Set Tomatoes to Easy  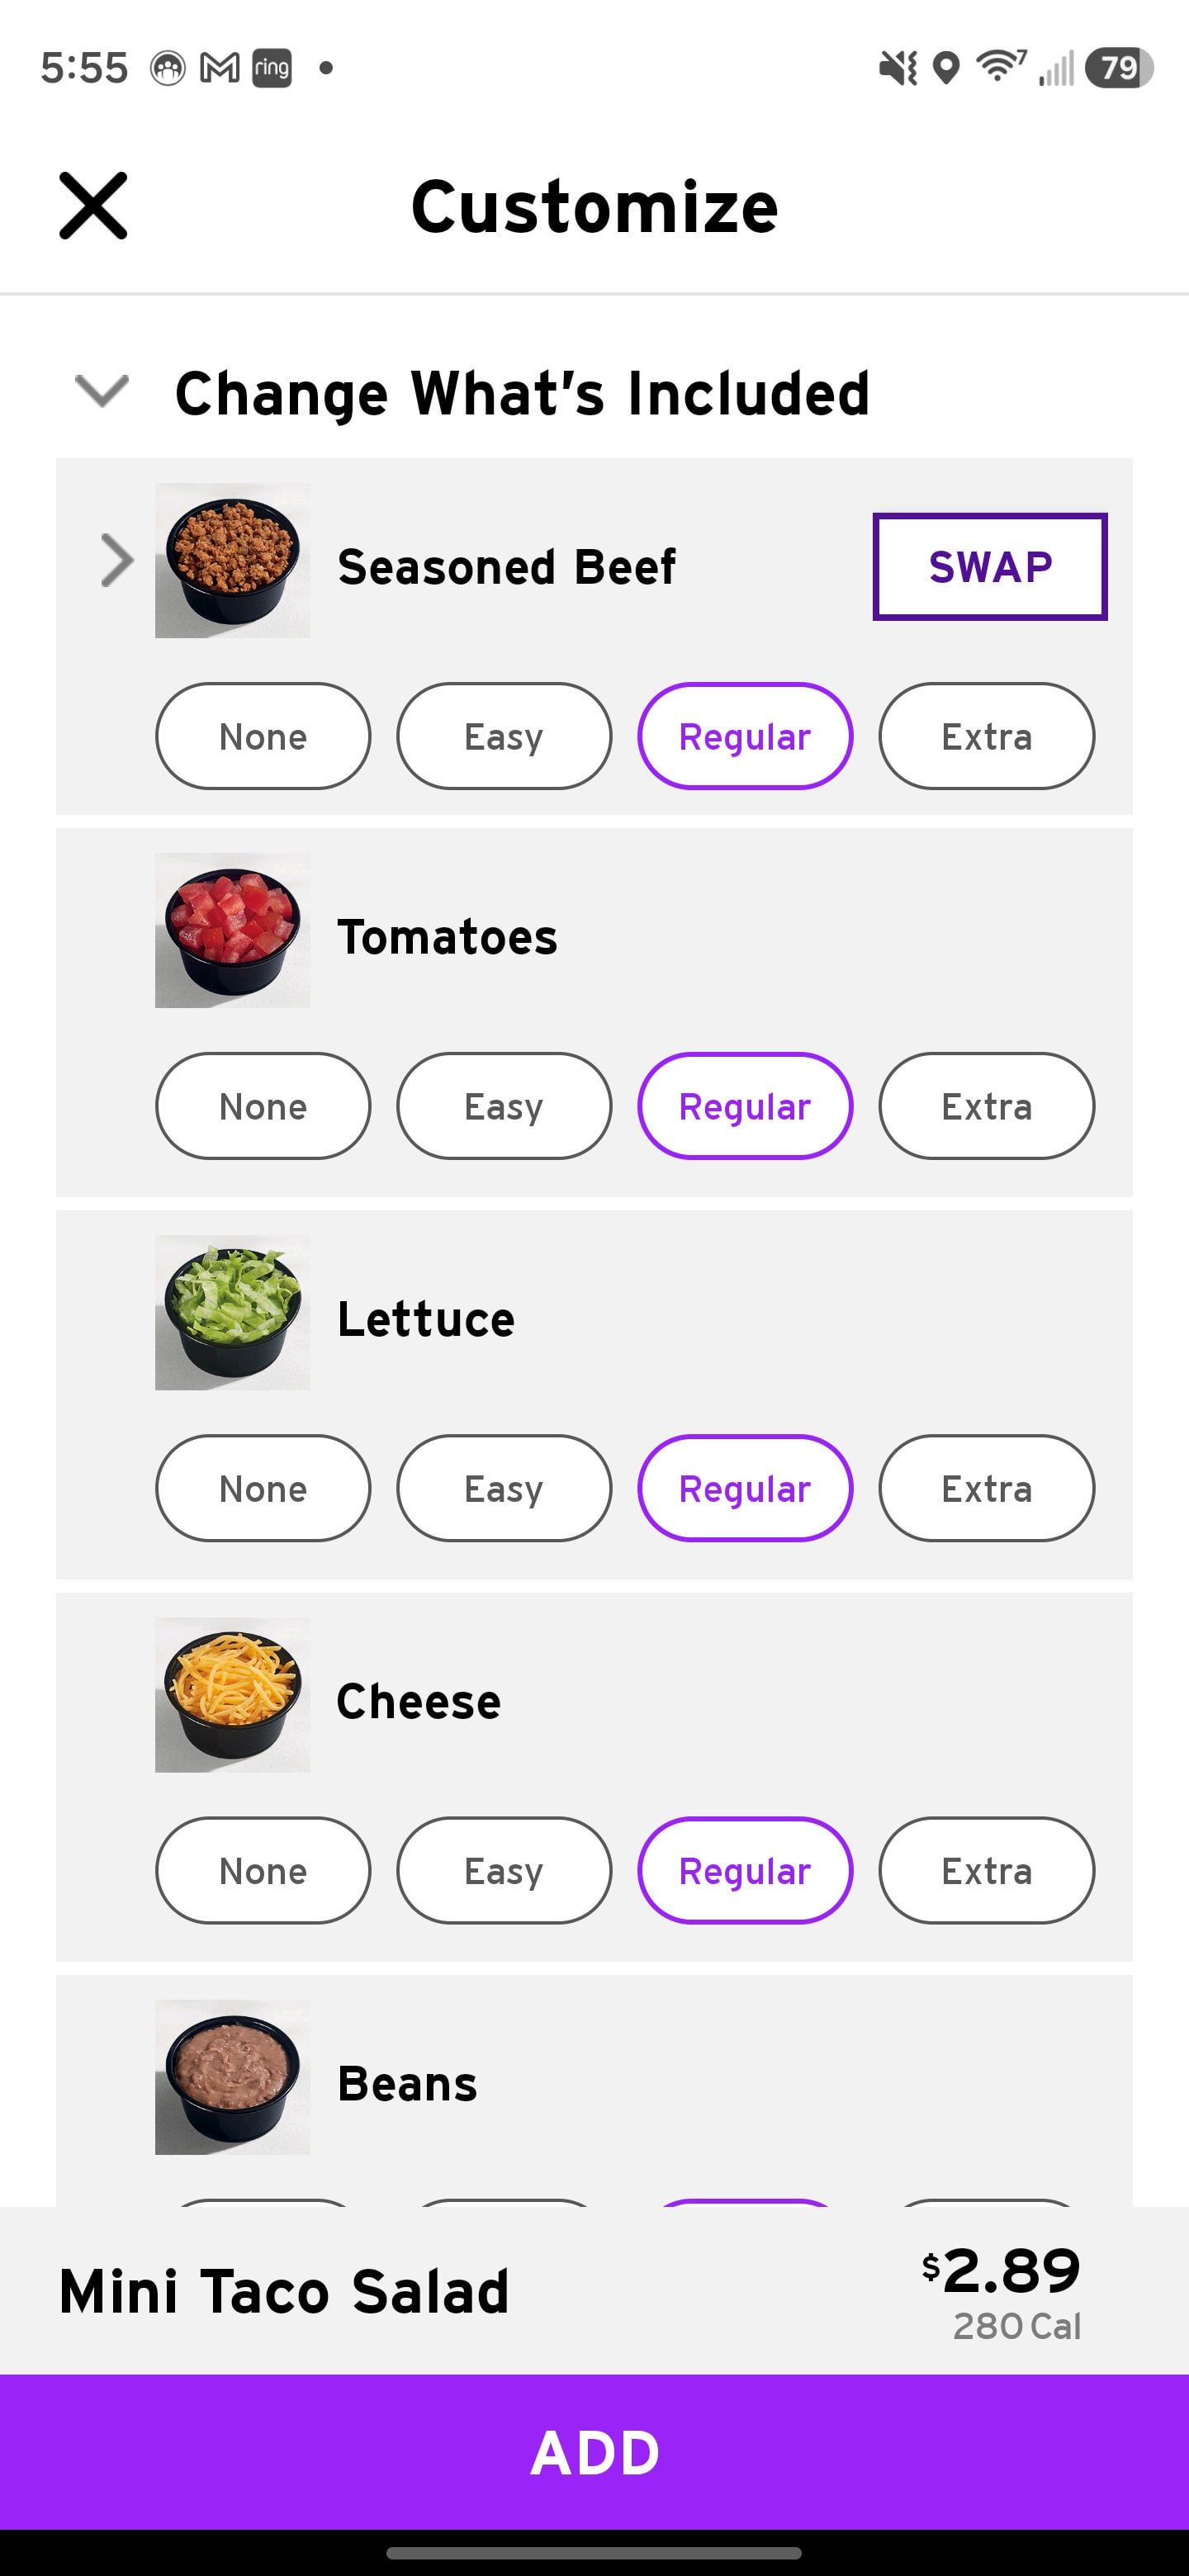[503, 1107]
